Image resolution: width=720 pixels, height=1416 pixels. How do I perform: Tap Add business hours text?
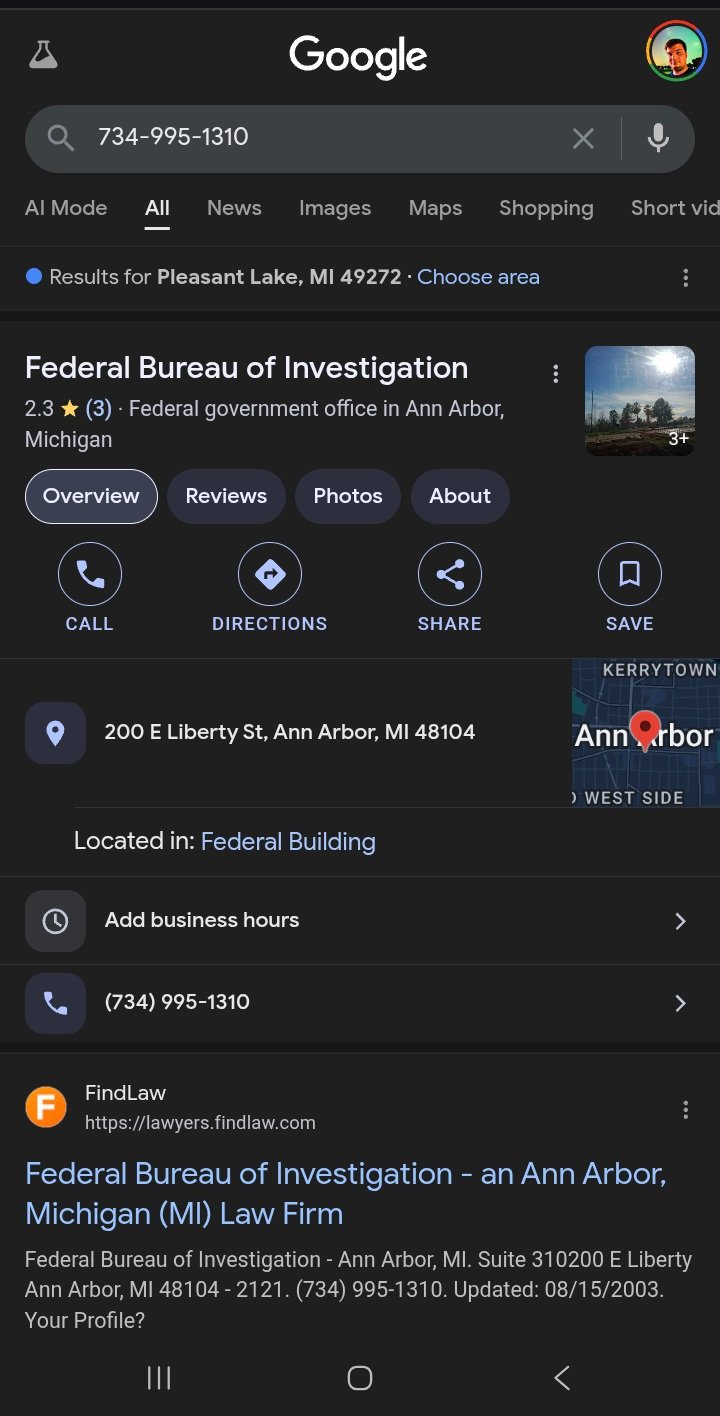[202, 920]
